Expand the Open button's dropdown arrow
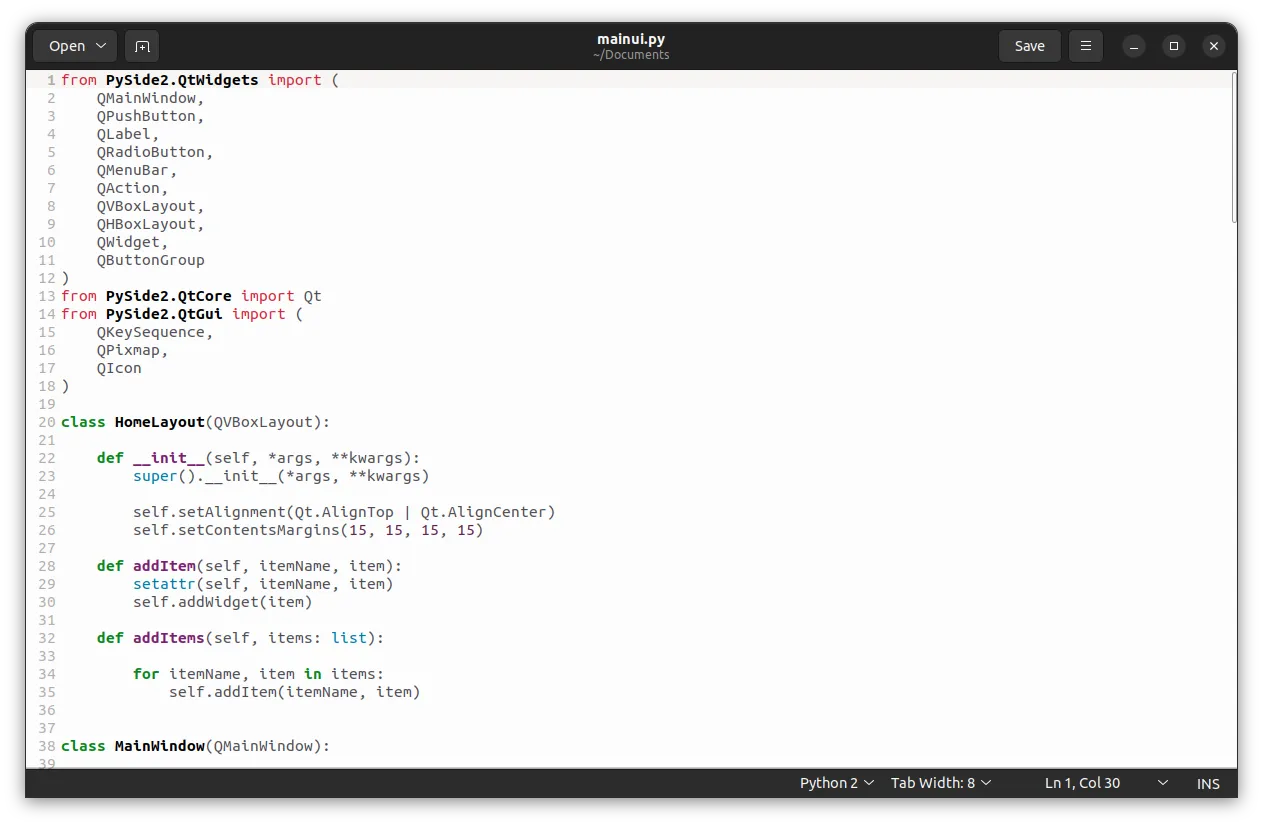 click(x=101, y=46)
